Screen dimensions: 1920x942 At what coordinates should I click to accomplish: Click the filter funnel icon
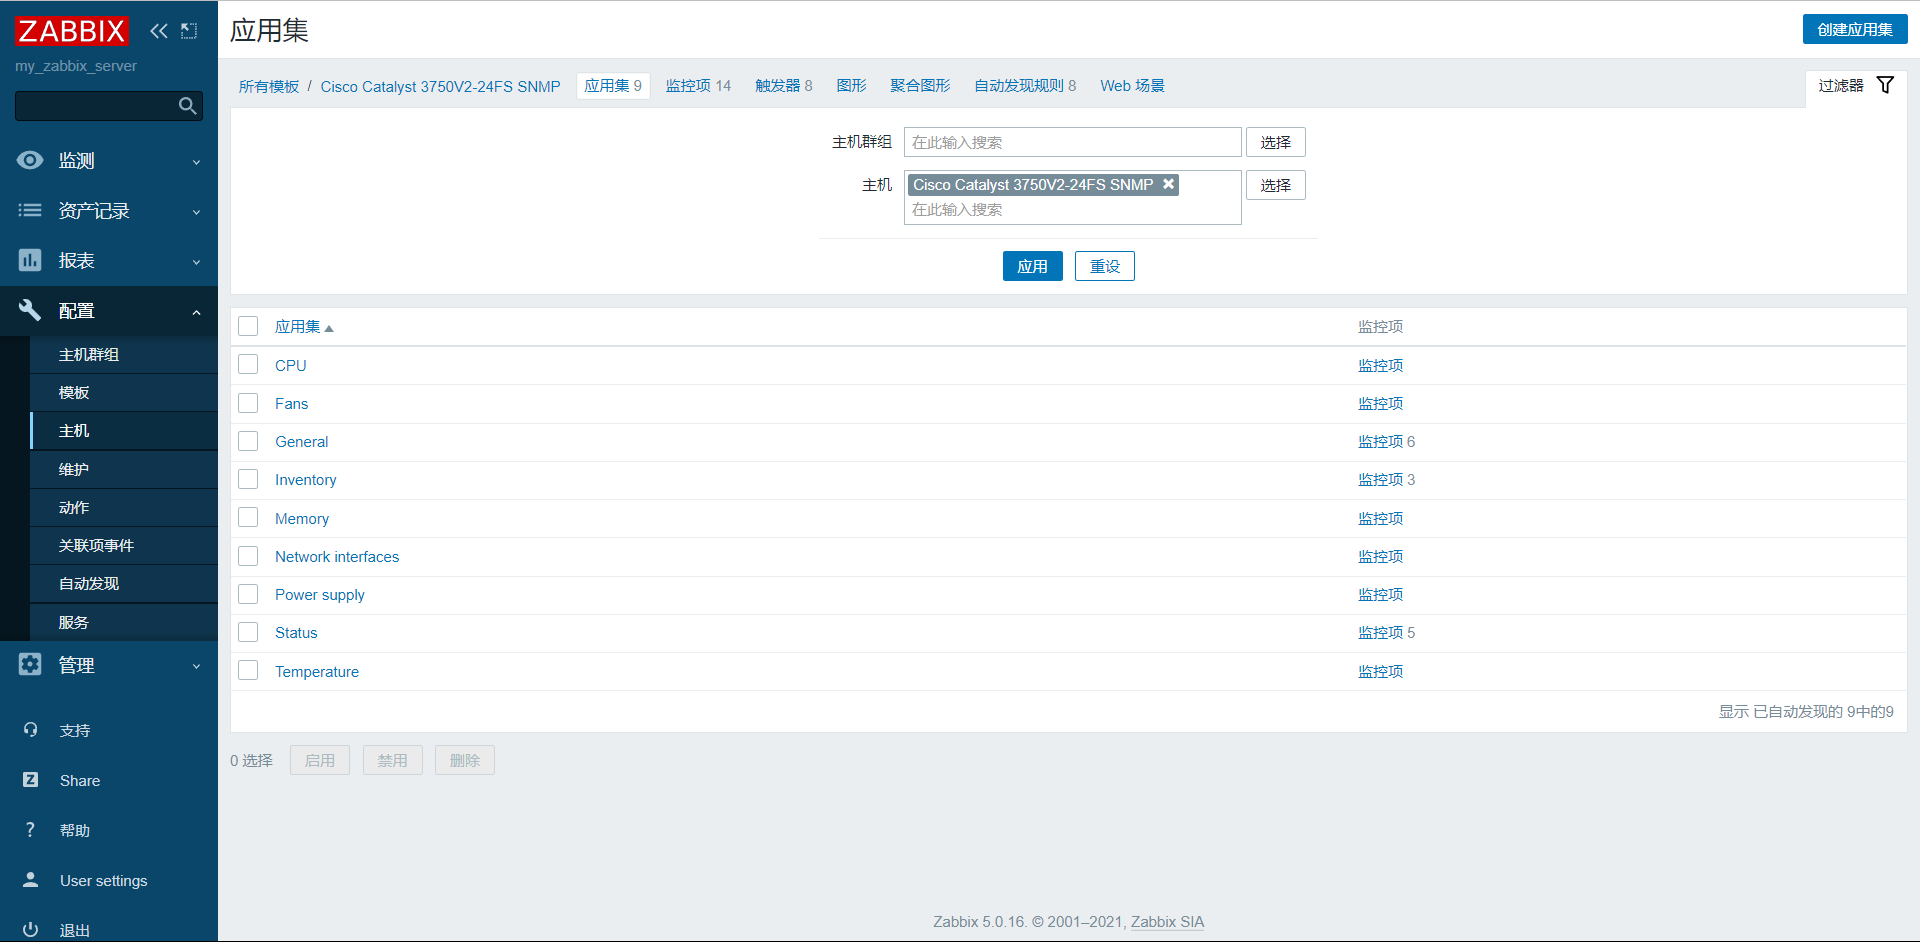(1885, 85)
